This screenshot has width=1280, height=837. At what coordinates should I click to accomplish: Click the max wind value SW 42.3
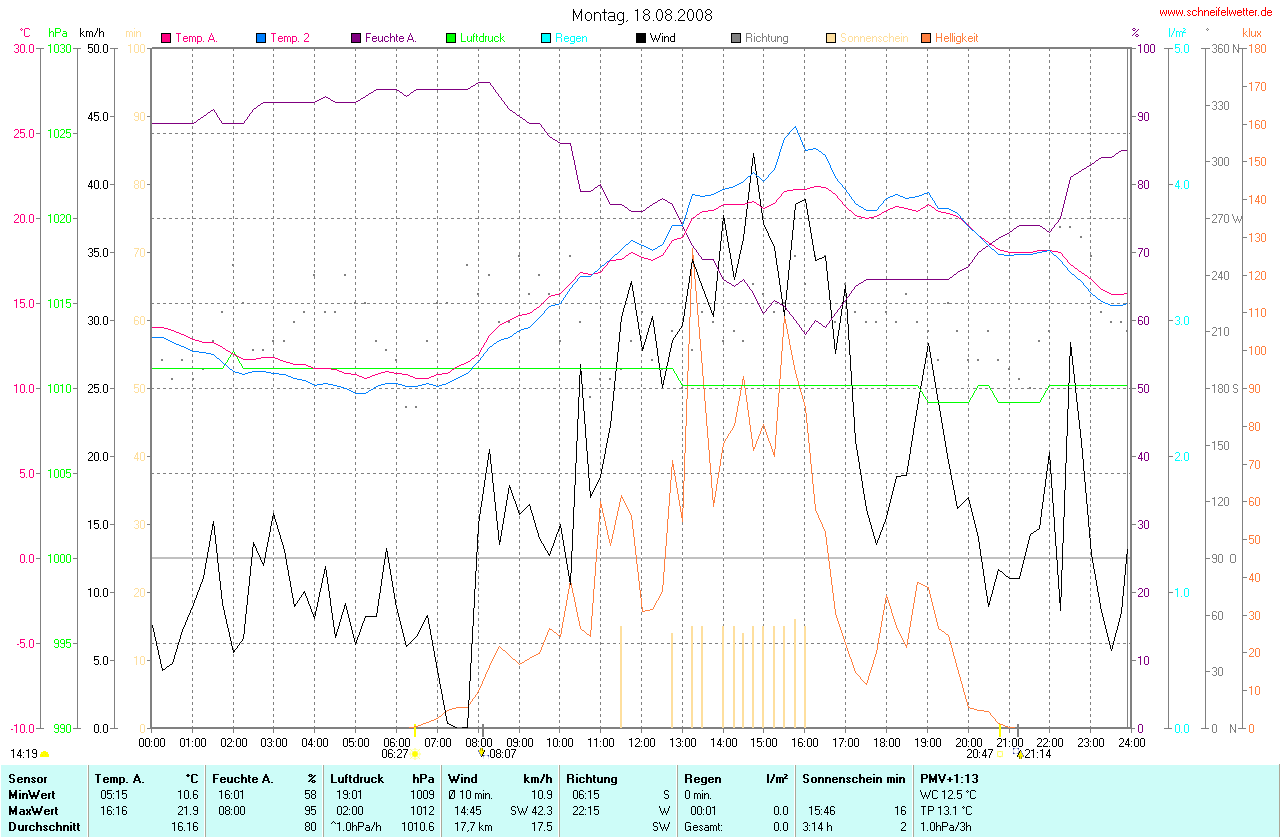pyautogui.click(x=532, y=810)
